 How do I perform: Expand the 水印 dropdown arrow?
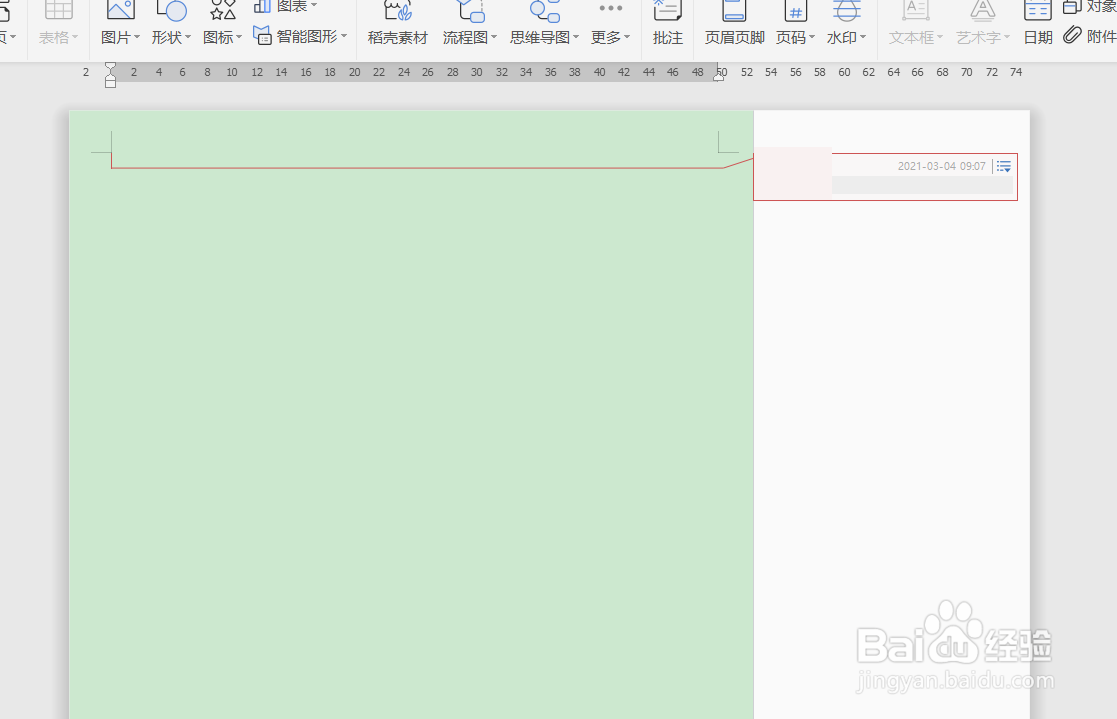(x=863, y=37)
